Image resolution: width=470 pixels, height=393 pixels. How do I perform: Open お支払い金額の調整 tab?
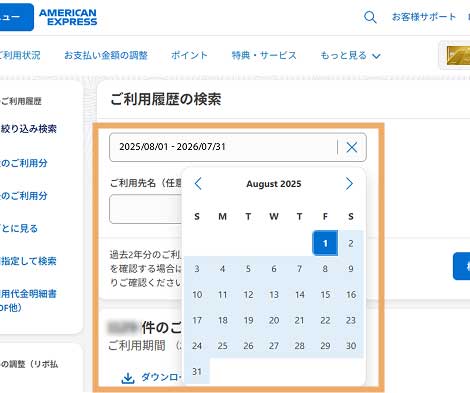(106, 55)
